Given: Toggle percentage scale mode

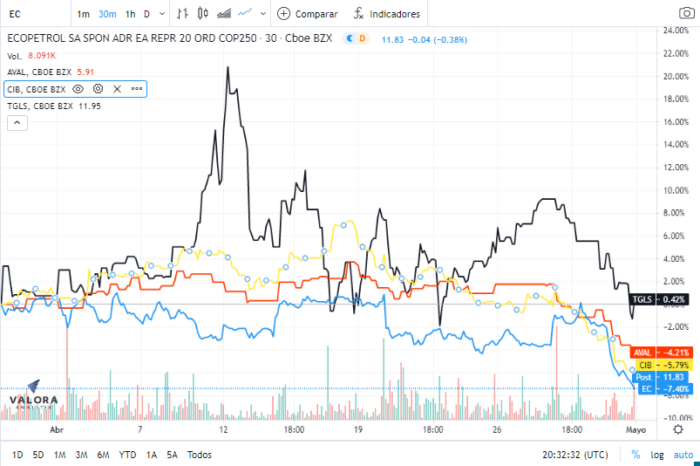Looking at the screenshot, I should point(636,454).
